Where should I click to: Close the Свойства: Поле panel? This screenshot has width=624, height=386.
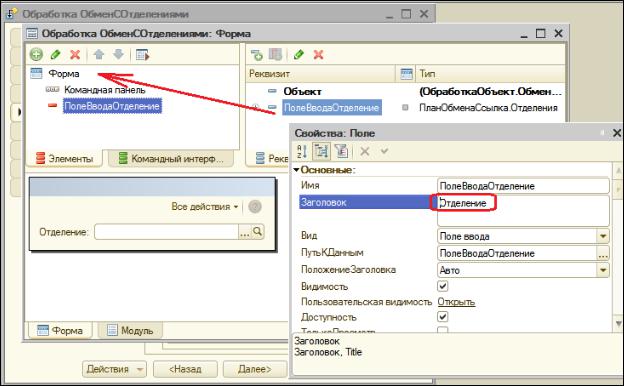click(x=616, y=133)
